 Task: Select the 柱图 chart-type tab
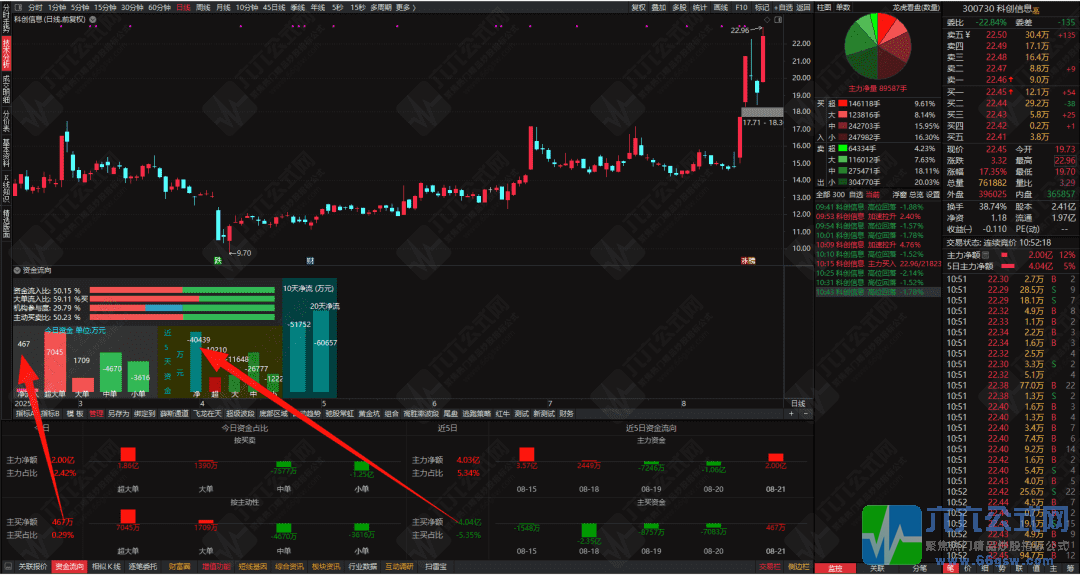[x=824, y=7]
